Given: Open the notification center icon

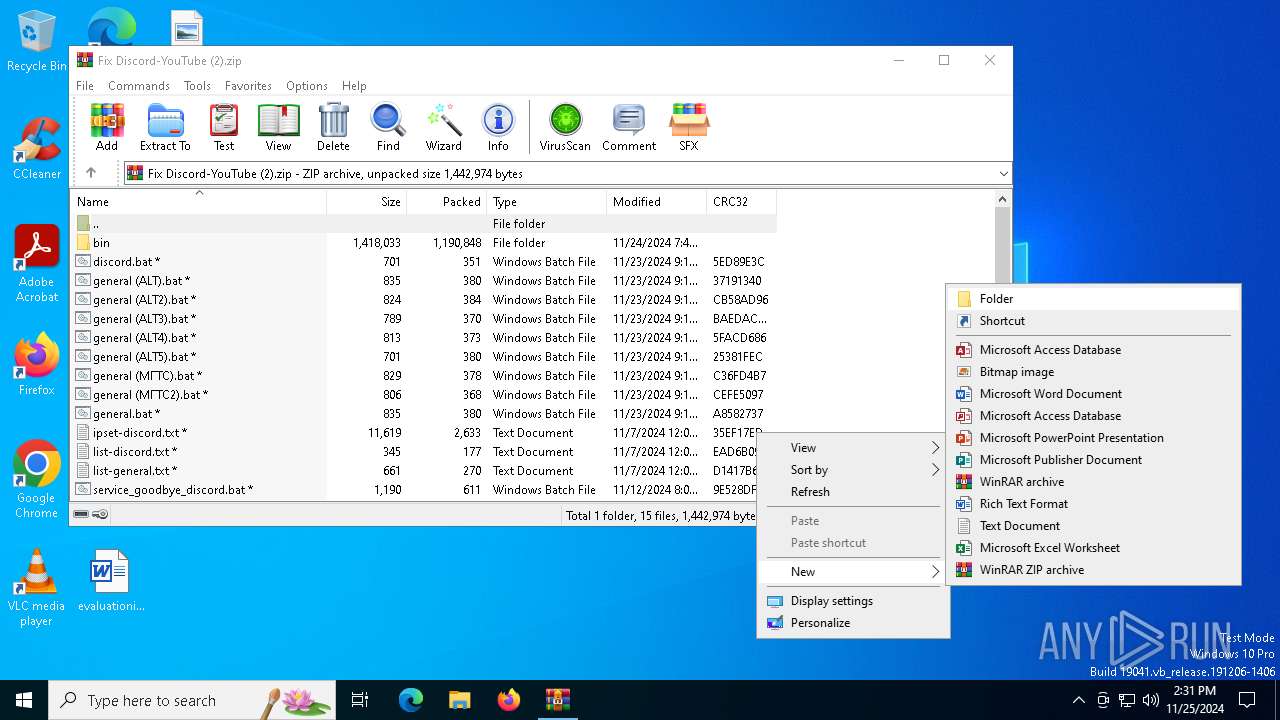Looking at the screenshot, I should click(x=1247, y=700).
